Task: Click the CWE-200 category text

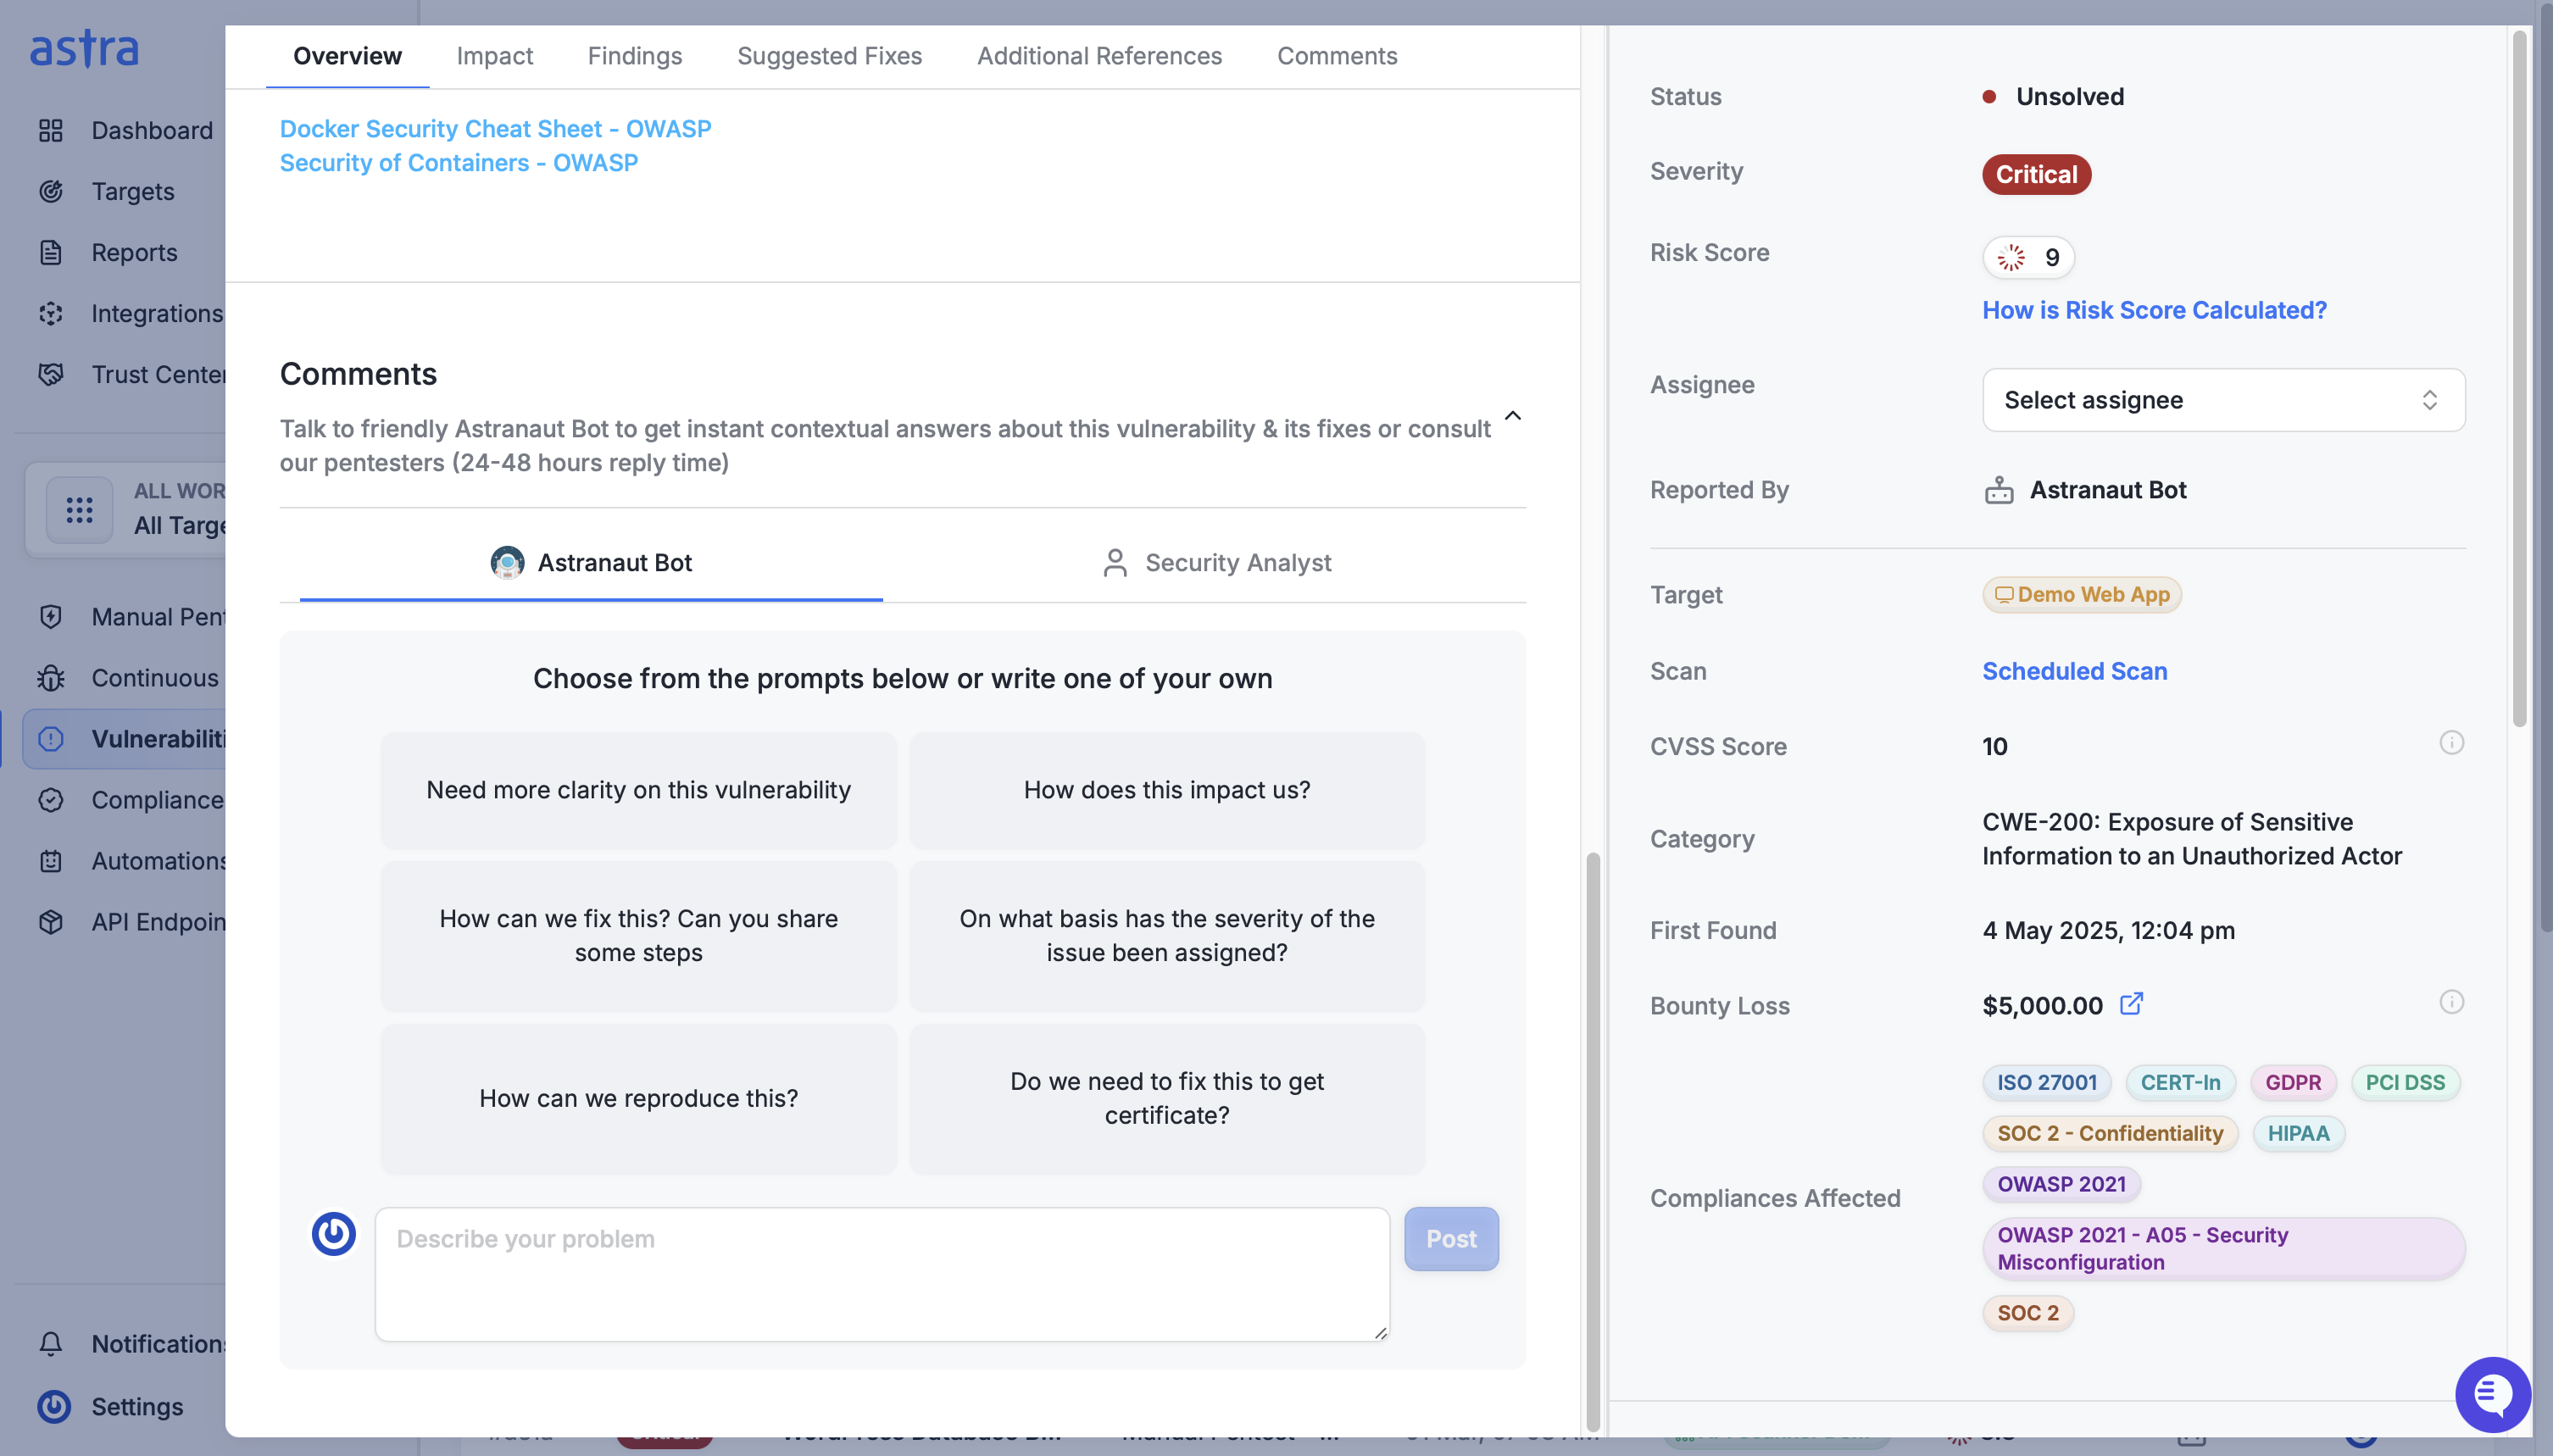Action: 2192,839
